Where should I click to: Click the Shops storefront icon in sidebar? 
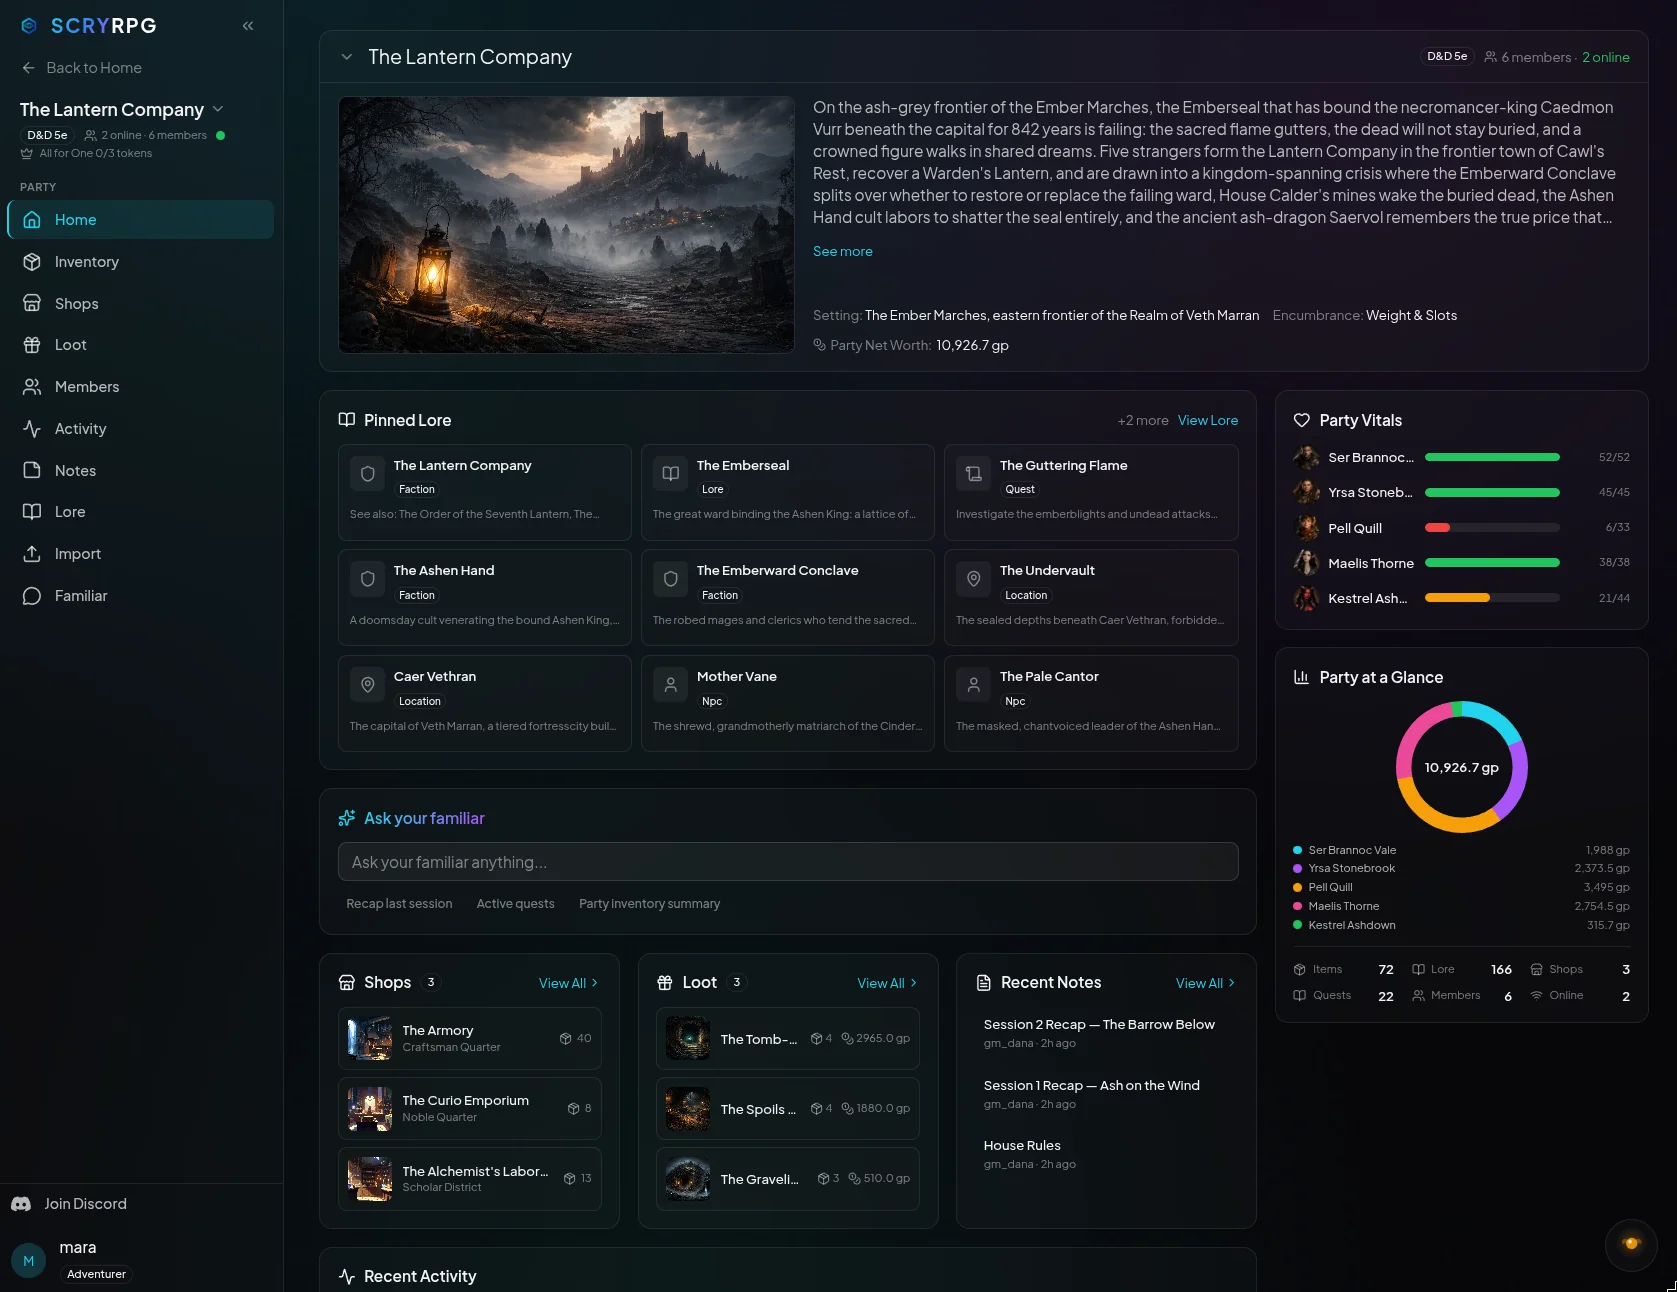click(32, 303)
